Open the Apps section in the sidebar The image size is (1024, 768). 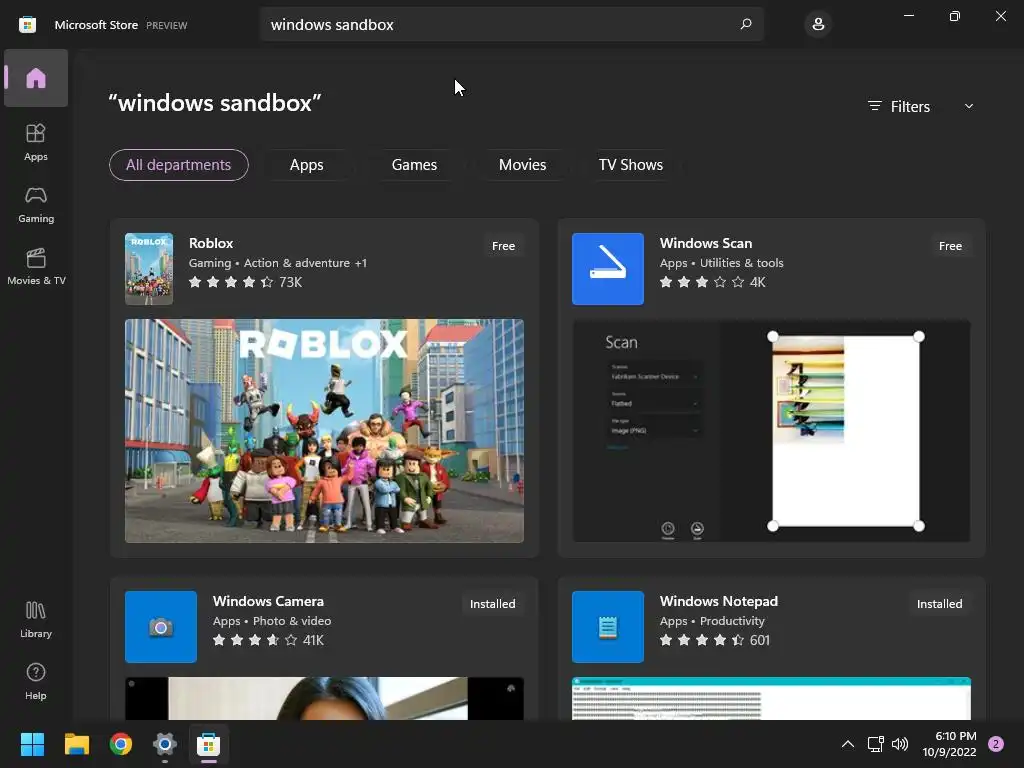pyautogui.click(x=36, y=142)
